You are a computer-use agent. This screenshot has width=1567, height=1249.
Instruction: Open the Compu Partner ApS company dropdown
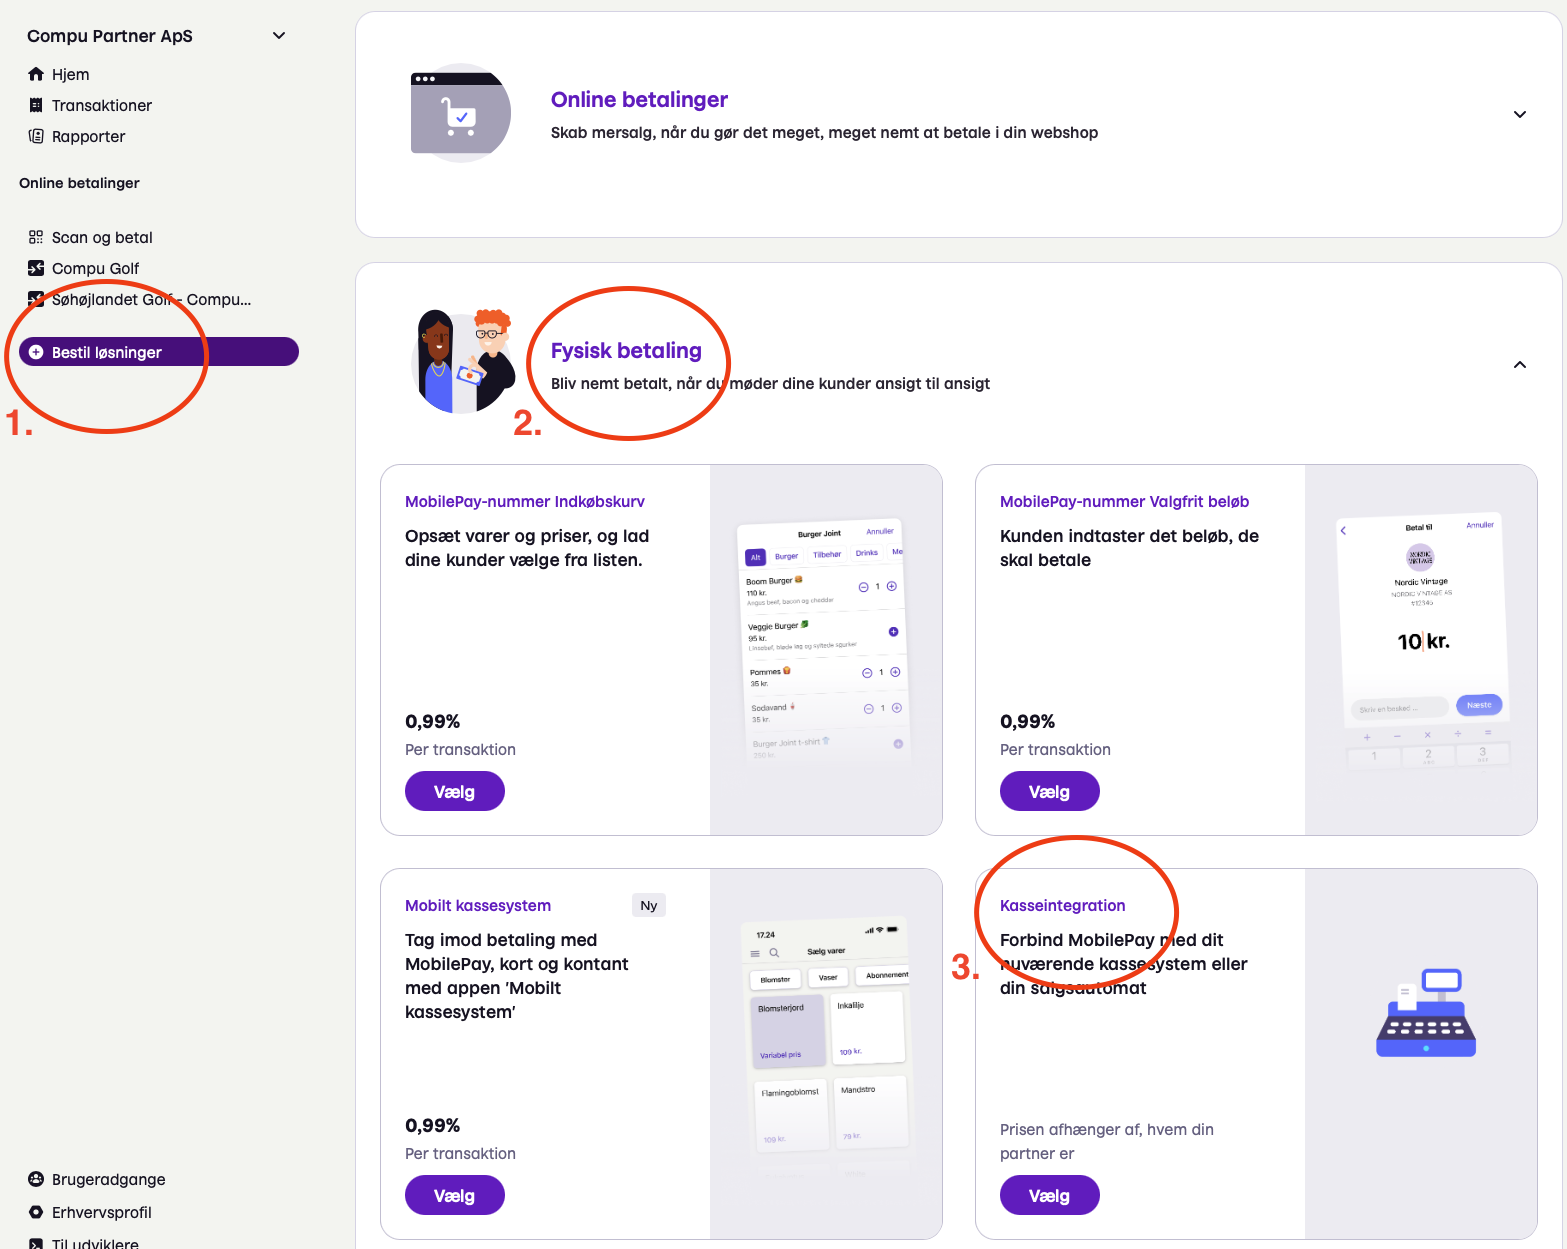tap(279, 36)
